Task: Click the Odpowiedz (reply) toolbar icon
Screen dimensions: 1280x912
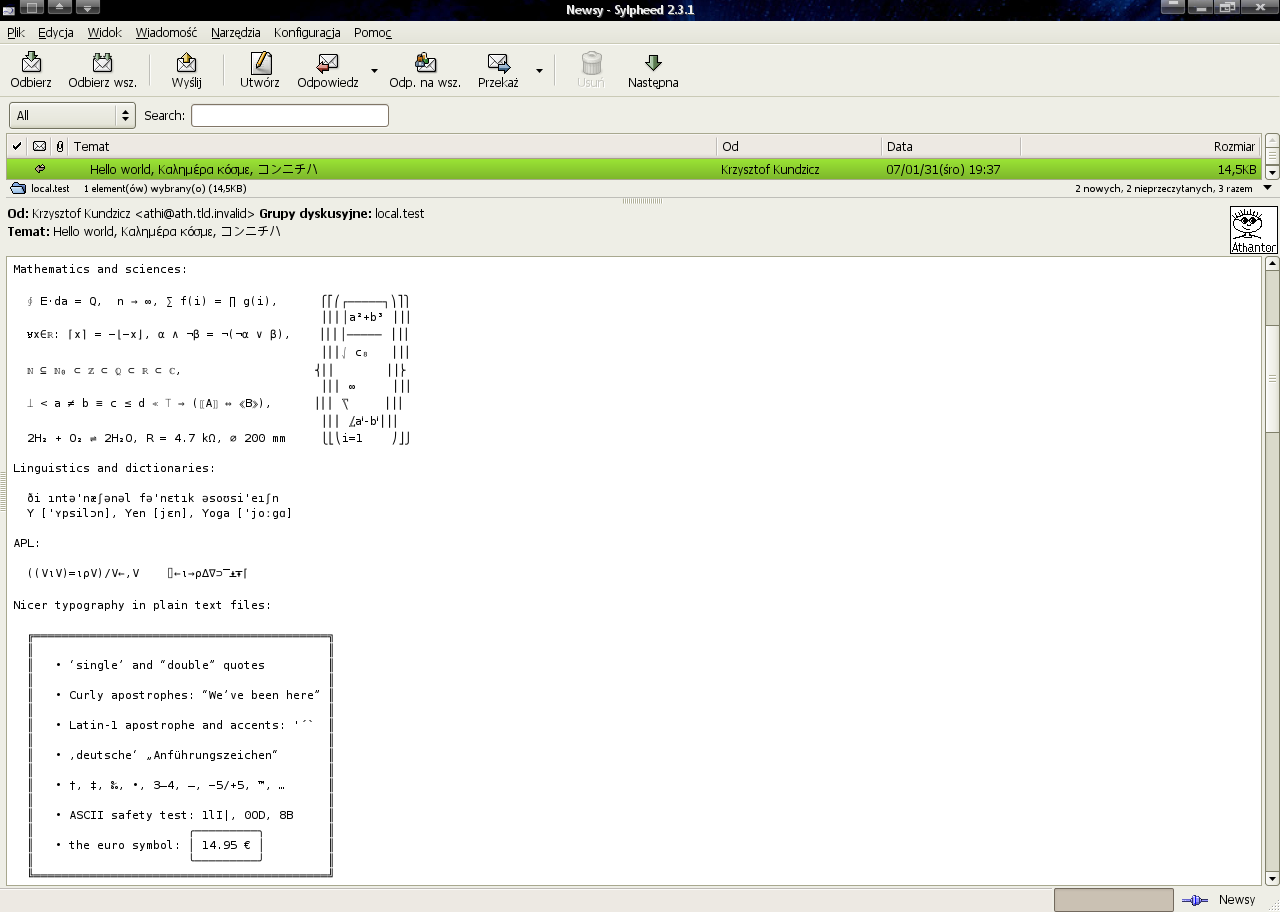Action: pyautogui.click(x=327, y=63)
